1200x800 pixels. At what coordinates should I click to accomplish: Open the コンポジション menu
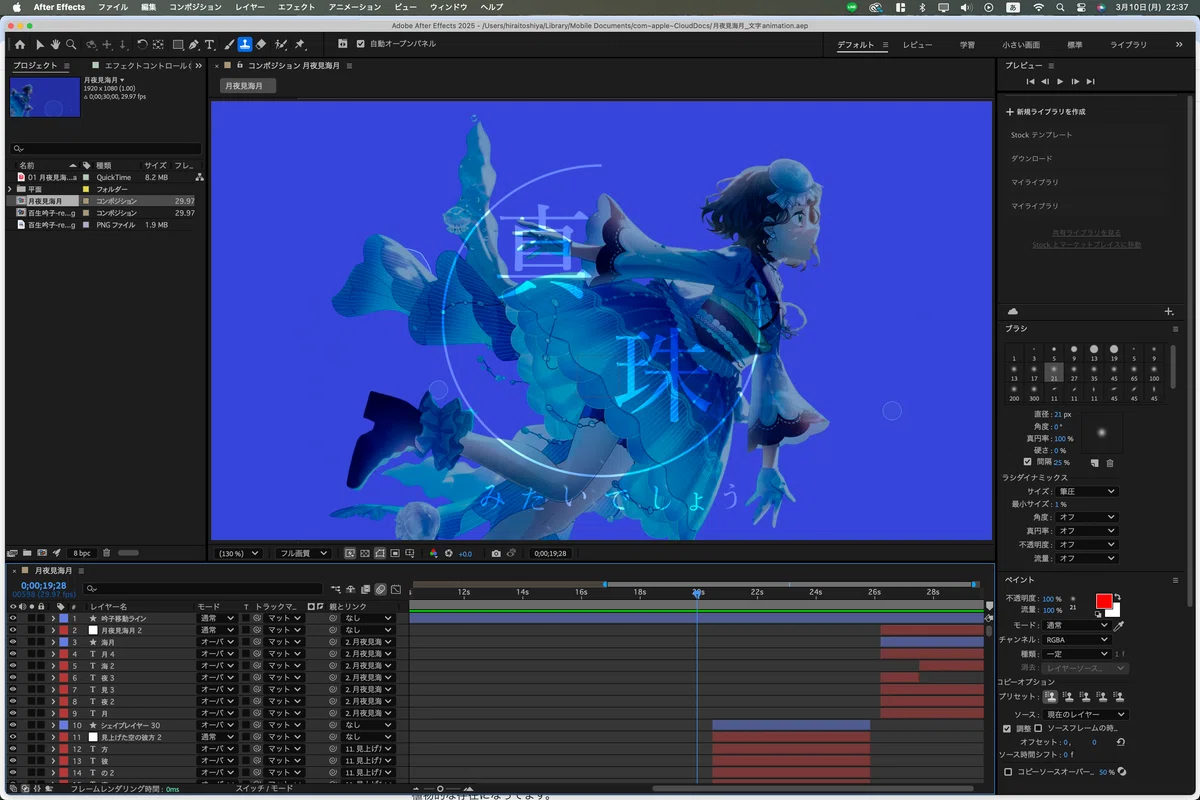pyautogui.click(x=195, y=7)
